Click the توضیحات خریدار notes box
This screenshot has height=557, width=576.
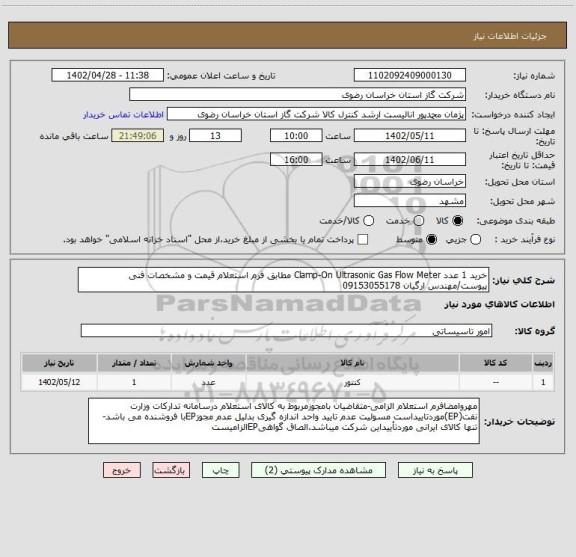tap(284, 421)
